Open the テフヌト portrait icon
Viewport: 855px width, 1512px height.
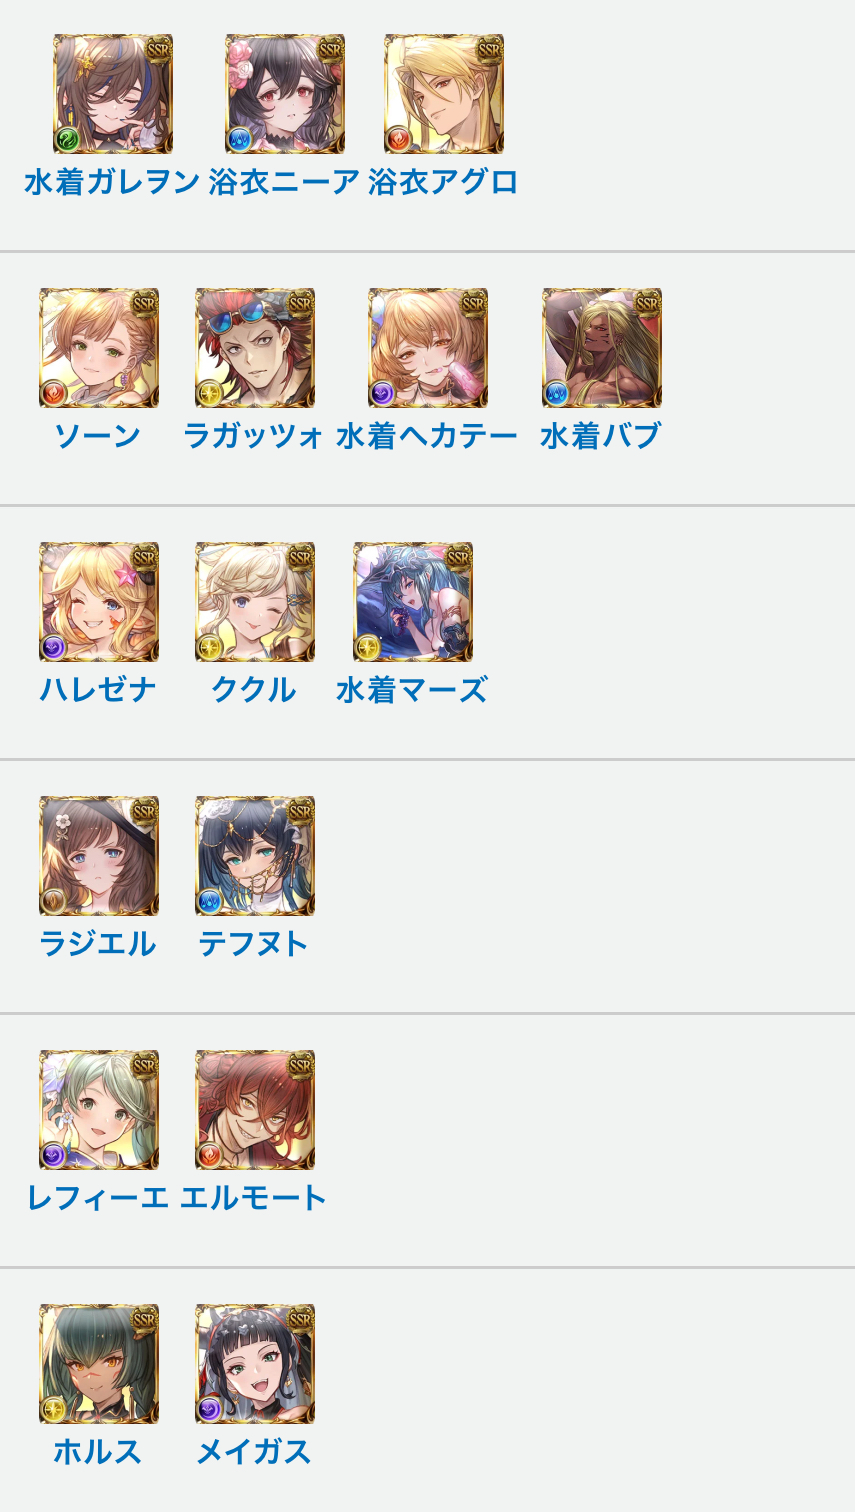255,856
